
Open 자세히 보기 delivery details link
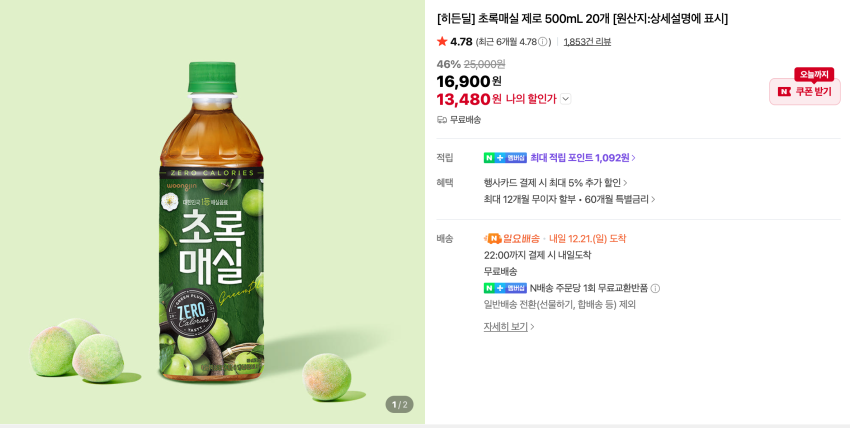[x=509, y=327]
